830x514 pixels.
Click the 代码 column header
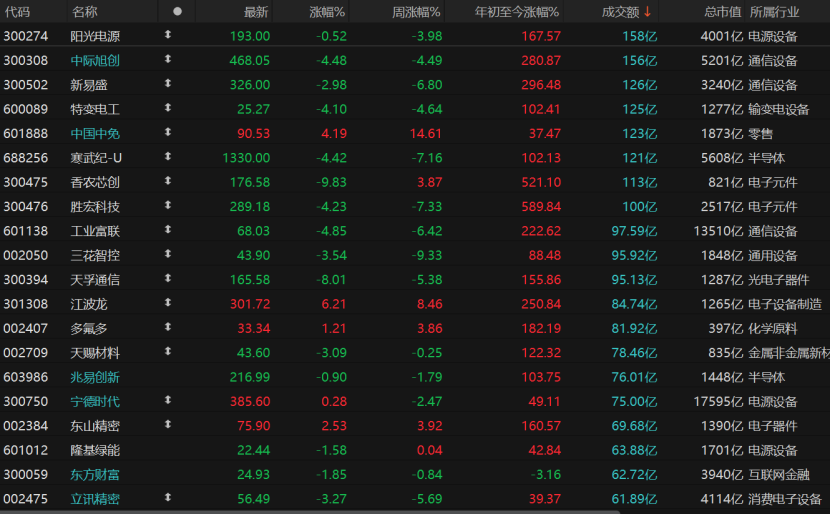pos(17,12)
